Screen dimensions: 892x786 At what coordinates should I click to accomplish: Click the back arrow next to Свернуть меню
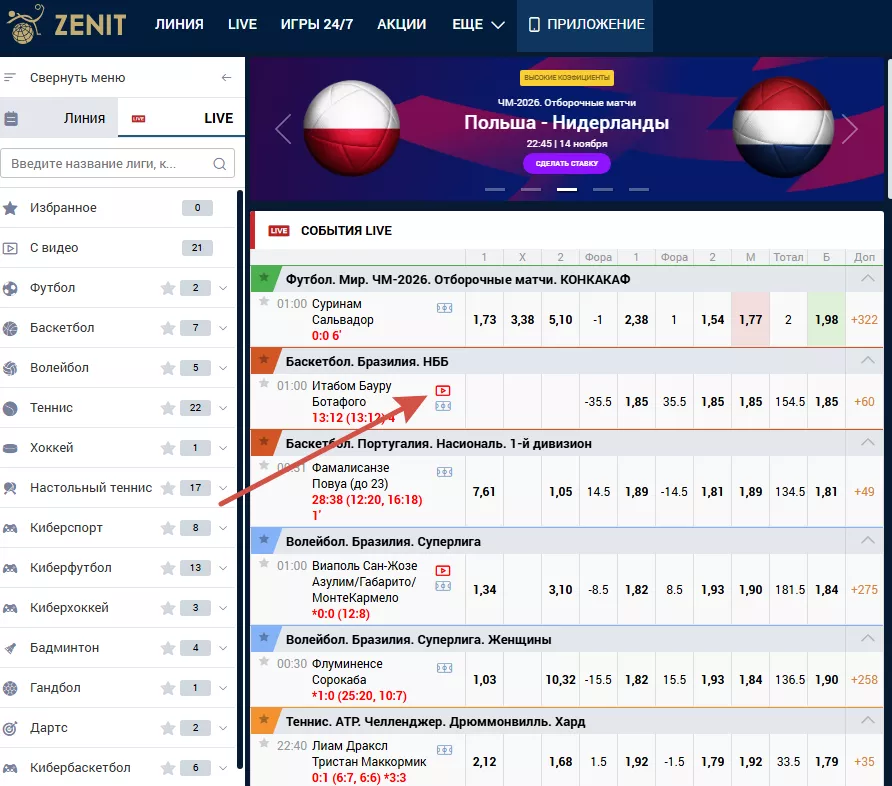click(x=226, y=78)
